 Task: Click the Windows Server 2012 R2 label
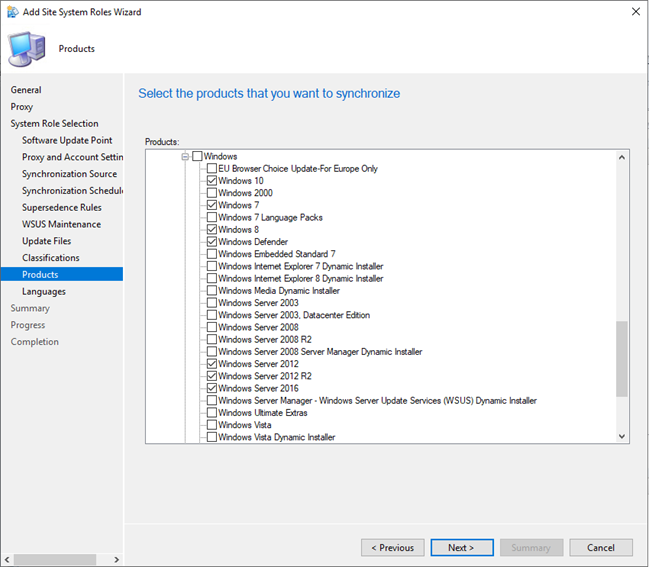(x=265, y=376)
